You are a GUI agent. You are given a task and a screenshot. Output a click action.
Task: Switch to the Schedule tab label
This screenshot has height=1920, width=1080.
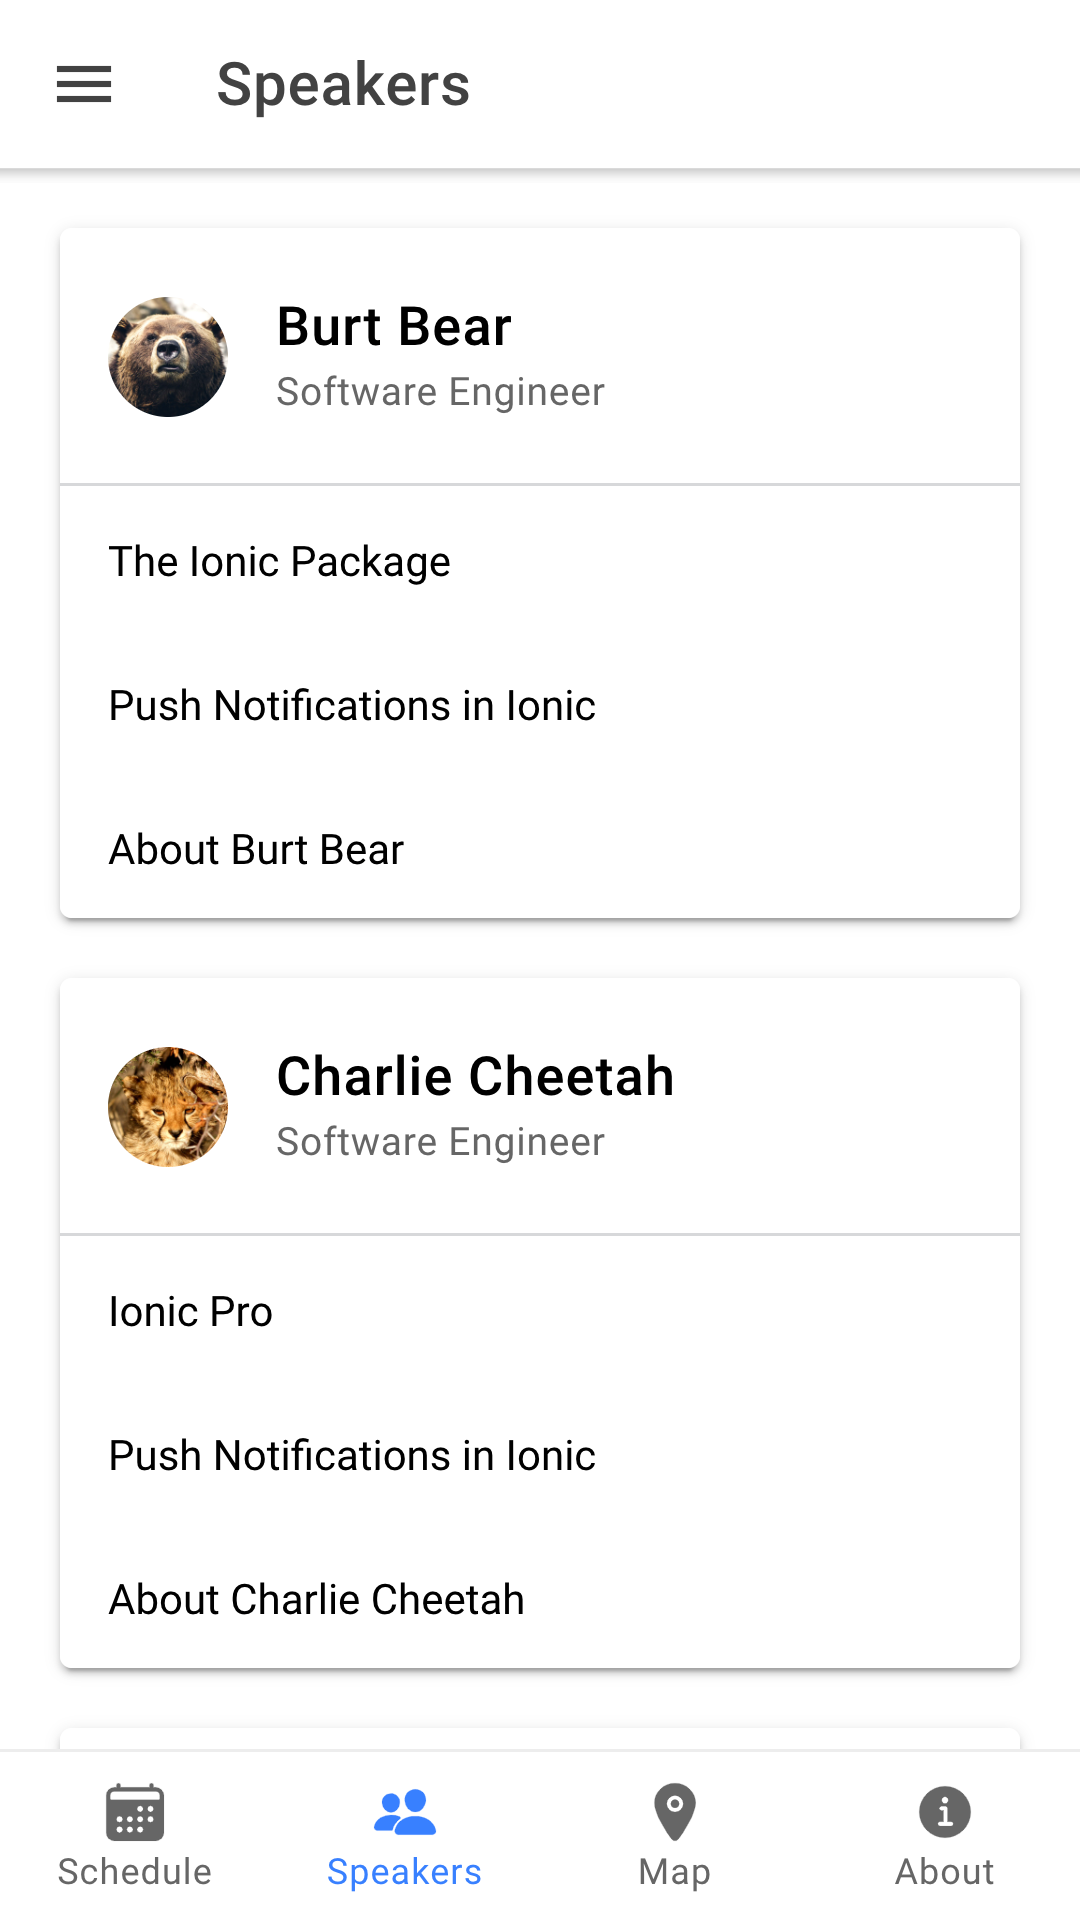pos(135,1872)
